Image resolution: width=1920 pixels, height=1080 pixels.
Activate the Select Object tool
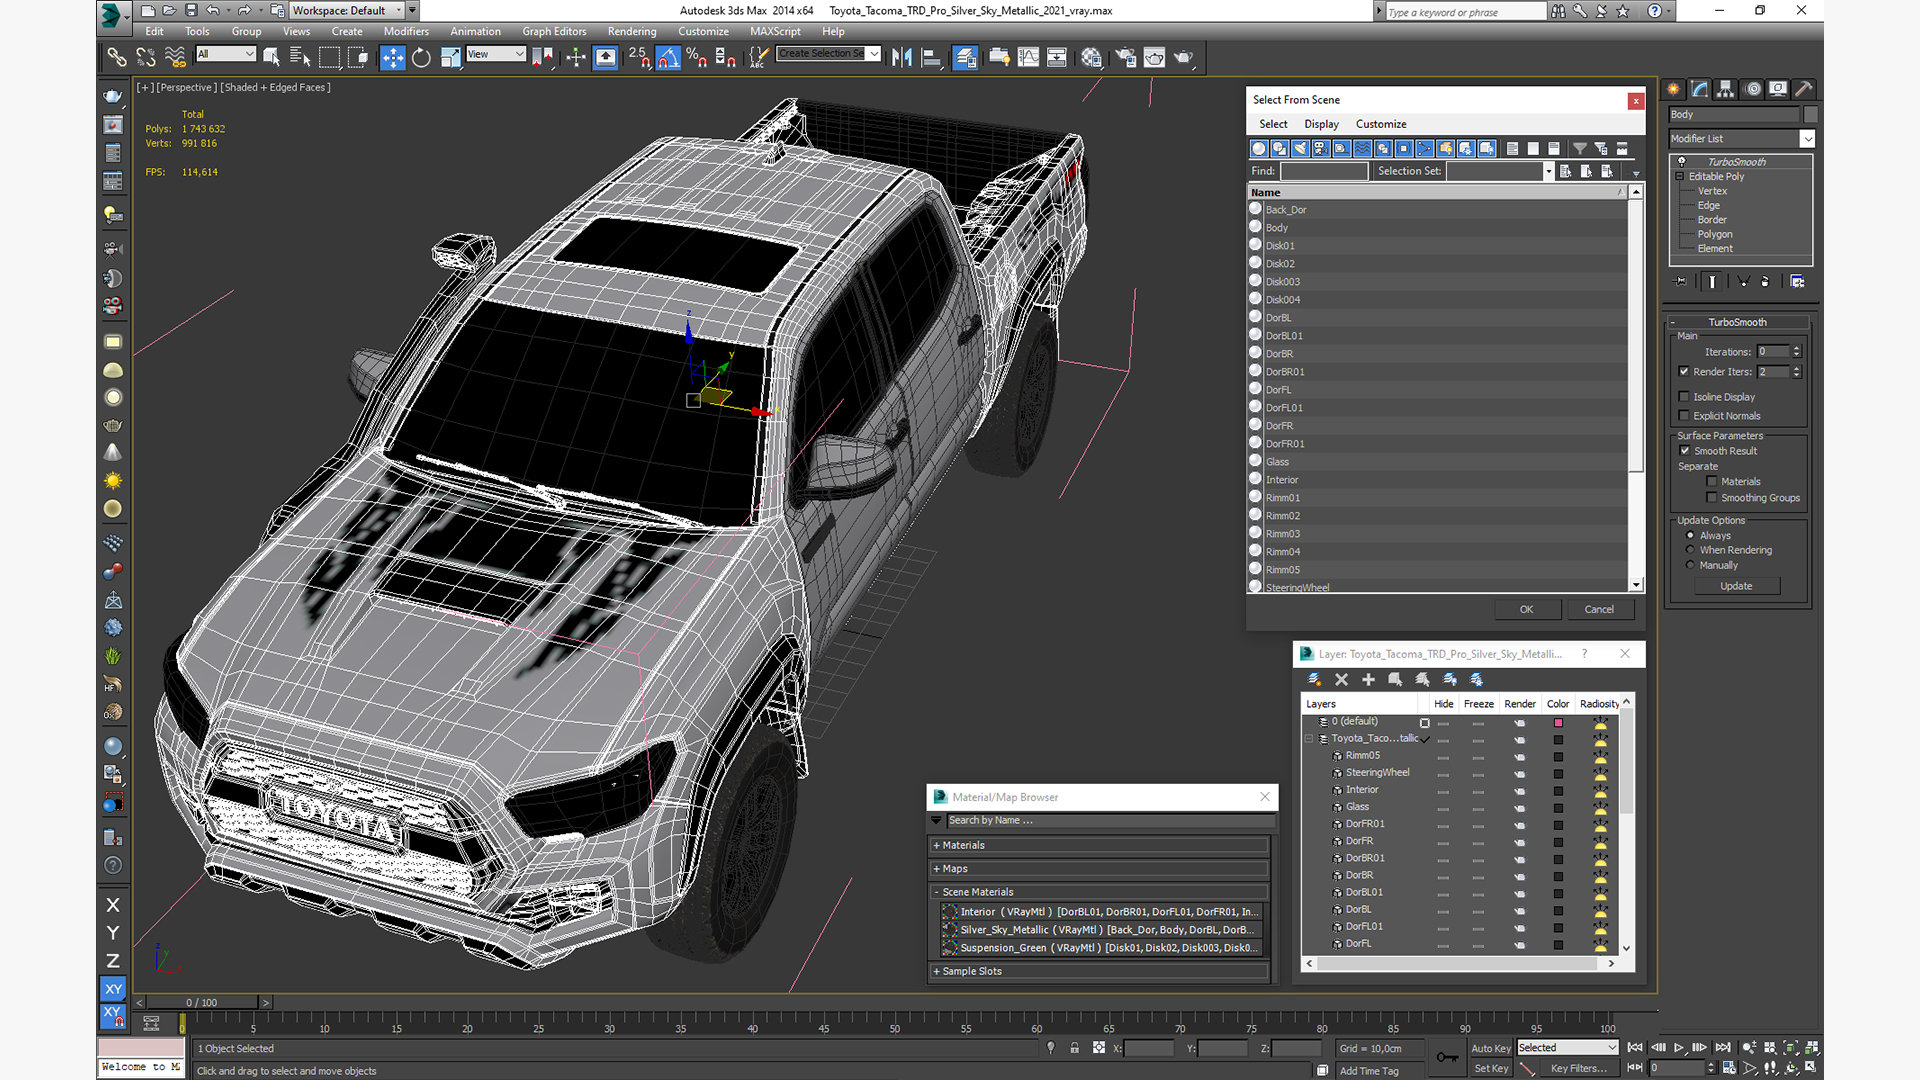pyautogui.click(x=271, y=57)
